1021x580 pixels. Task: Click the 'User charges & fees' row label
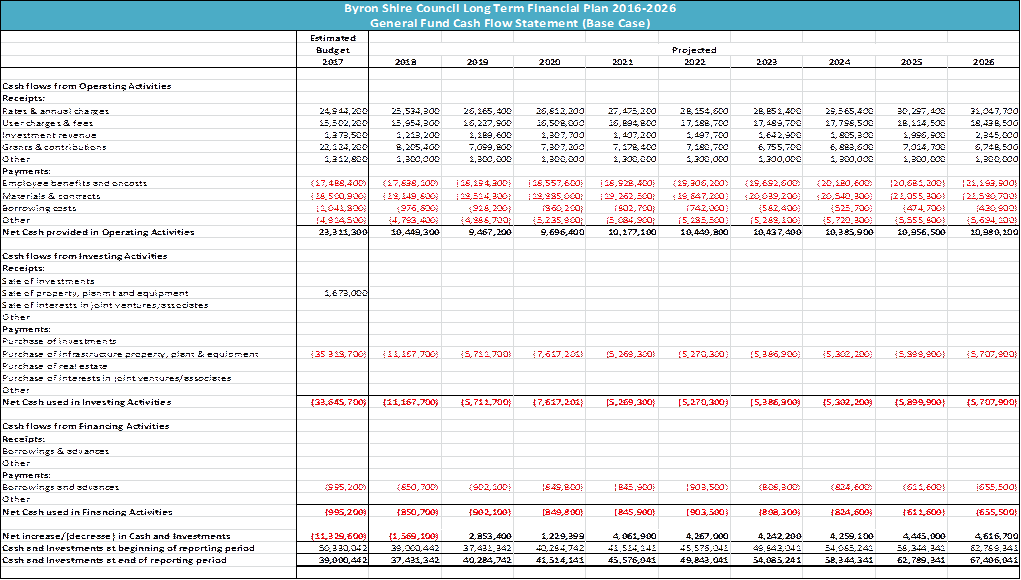(x=48, y=123)
